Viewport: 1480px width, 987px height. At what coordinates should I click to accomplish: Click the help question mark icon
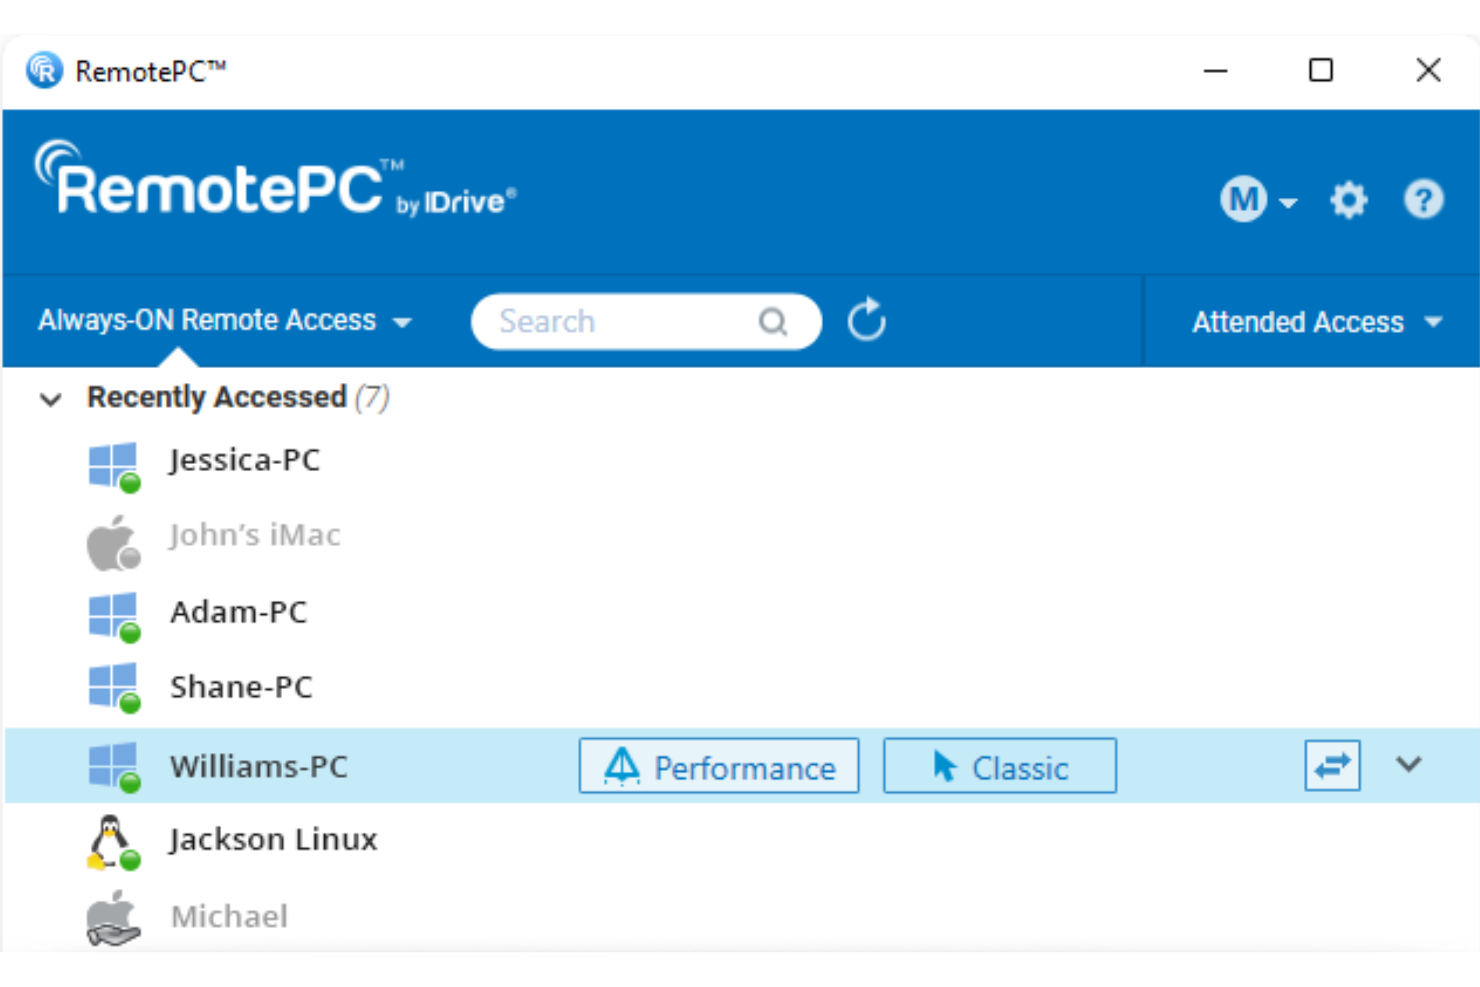[1424, 199]
